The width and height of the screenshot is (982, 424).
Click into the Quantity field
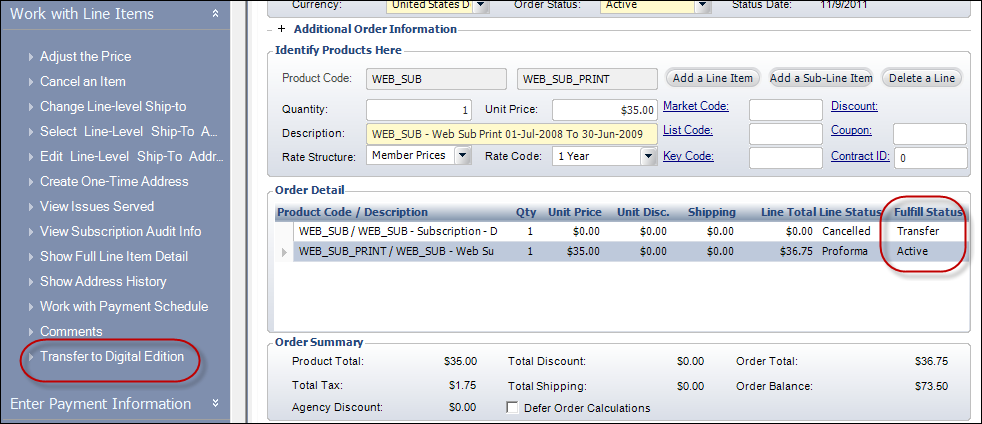coord(418,109)
